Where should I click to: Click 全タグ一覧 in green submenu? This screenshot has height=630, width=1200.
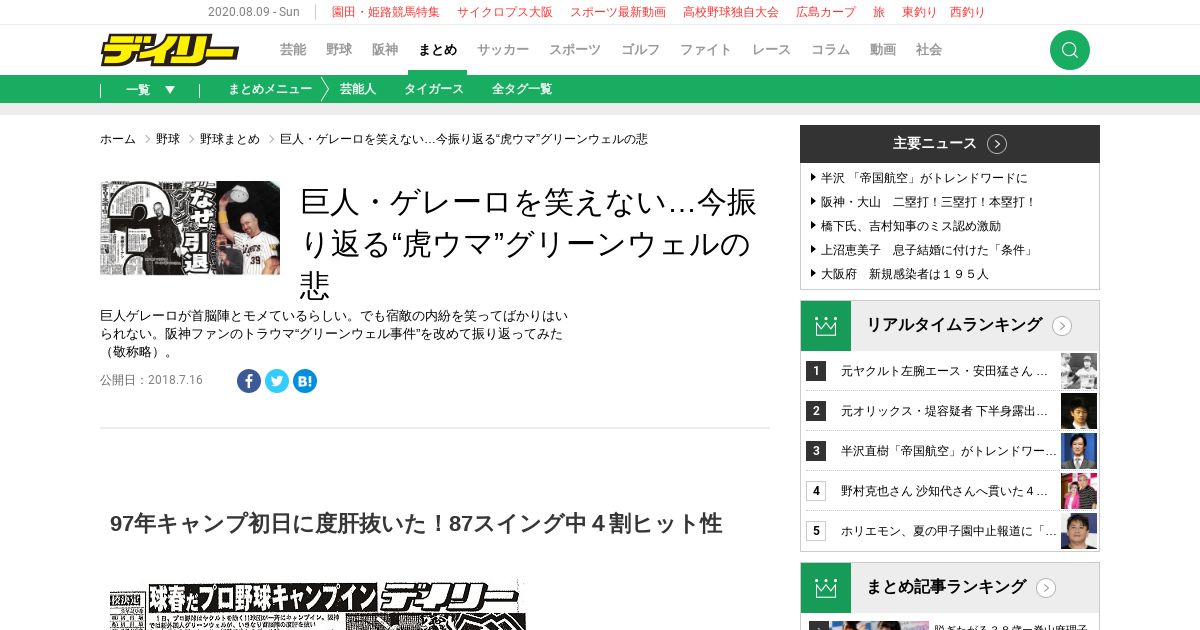pos(522,89)
